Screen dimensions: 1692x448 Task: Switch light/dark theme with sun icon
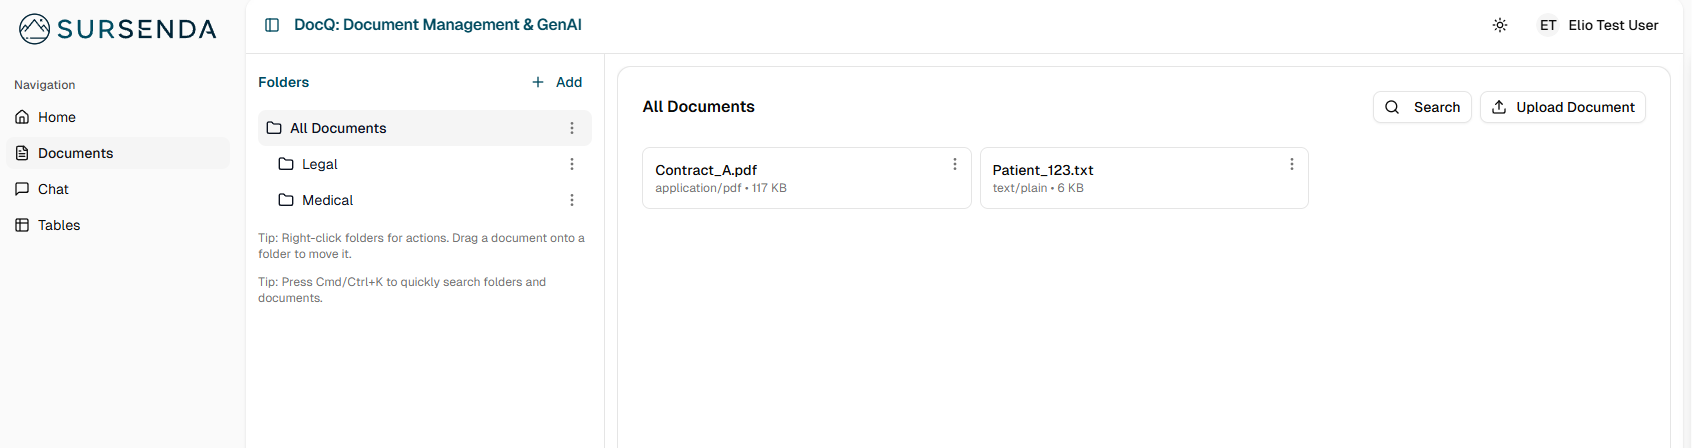(1499, 25)
